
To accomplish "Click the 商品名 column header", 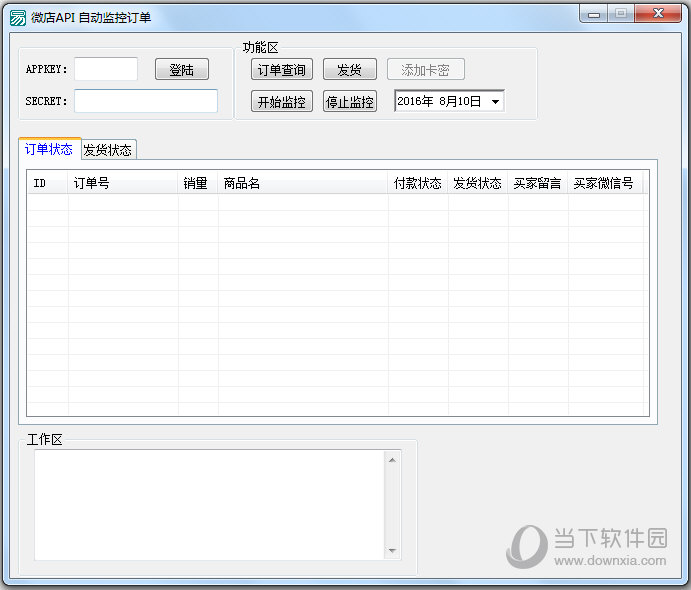I will click(303, 183).
